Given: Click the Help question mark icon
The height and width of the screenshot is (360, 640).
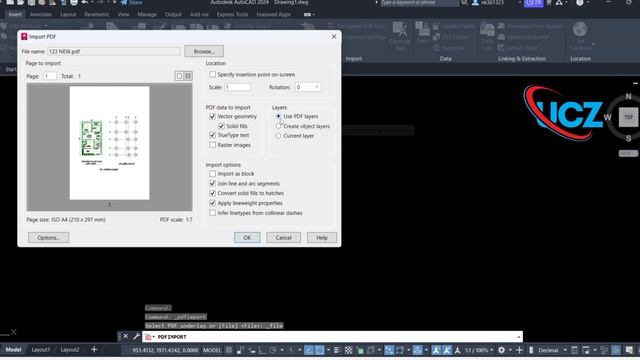Looking at the screenshot, I should tap(580, 2).
